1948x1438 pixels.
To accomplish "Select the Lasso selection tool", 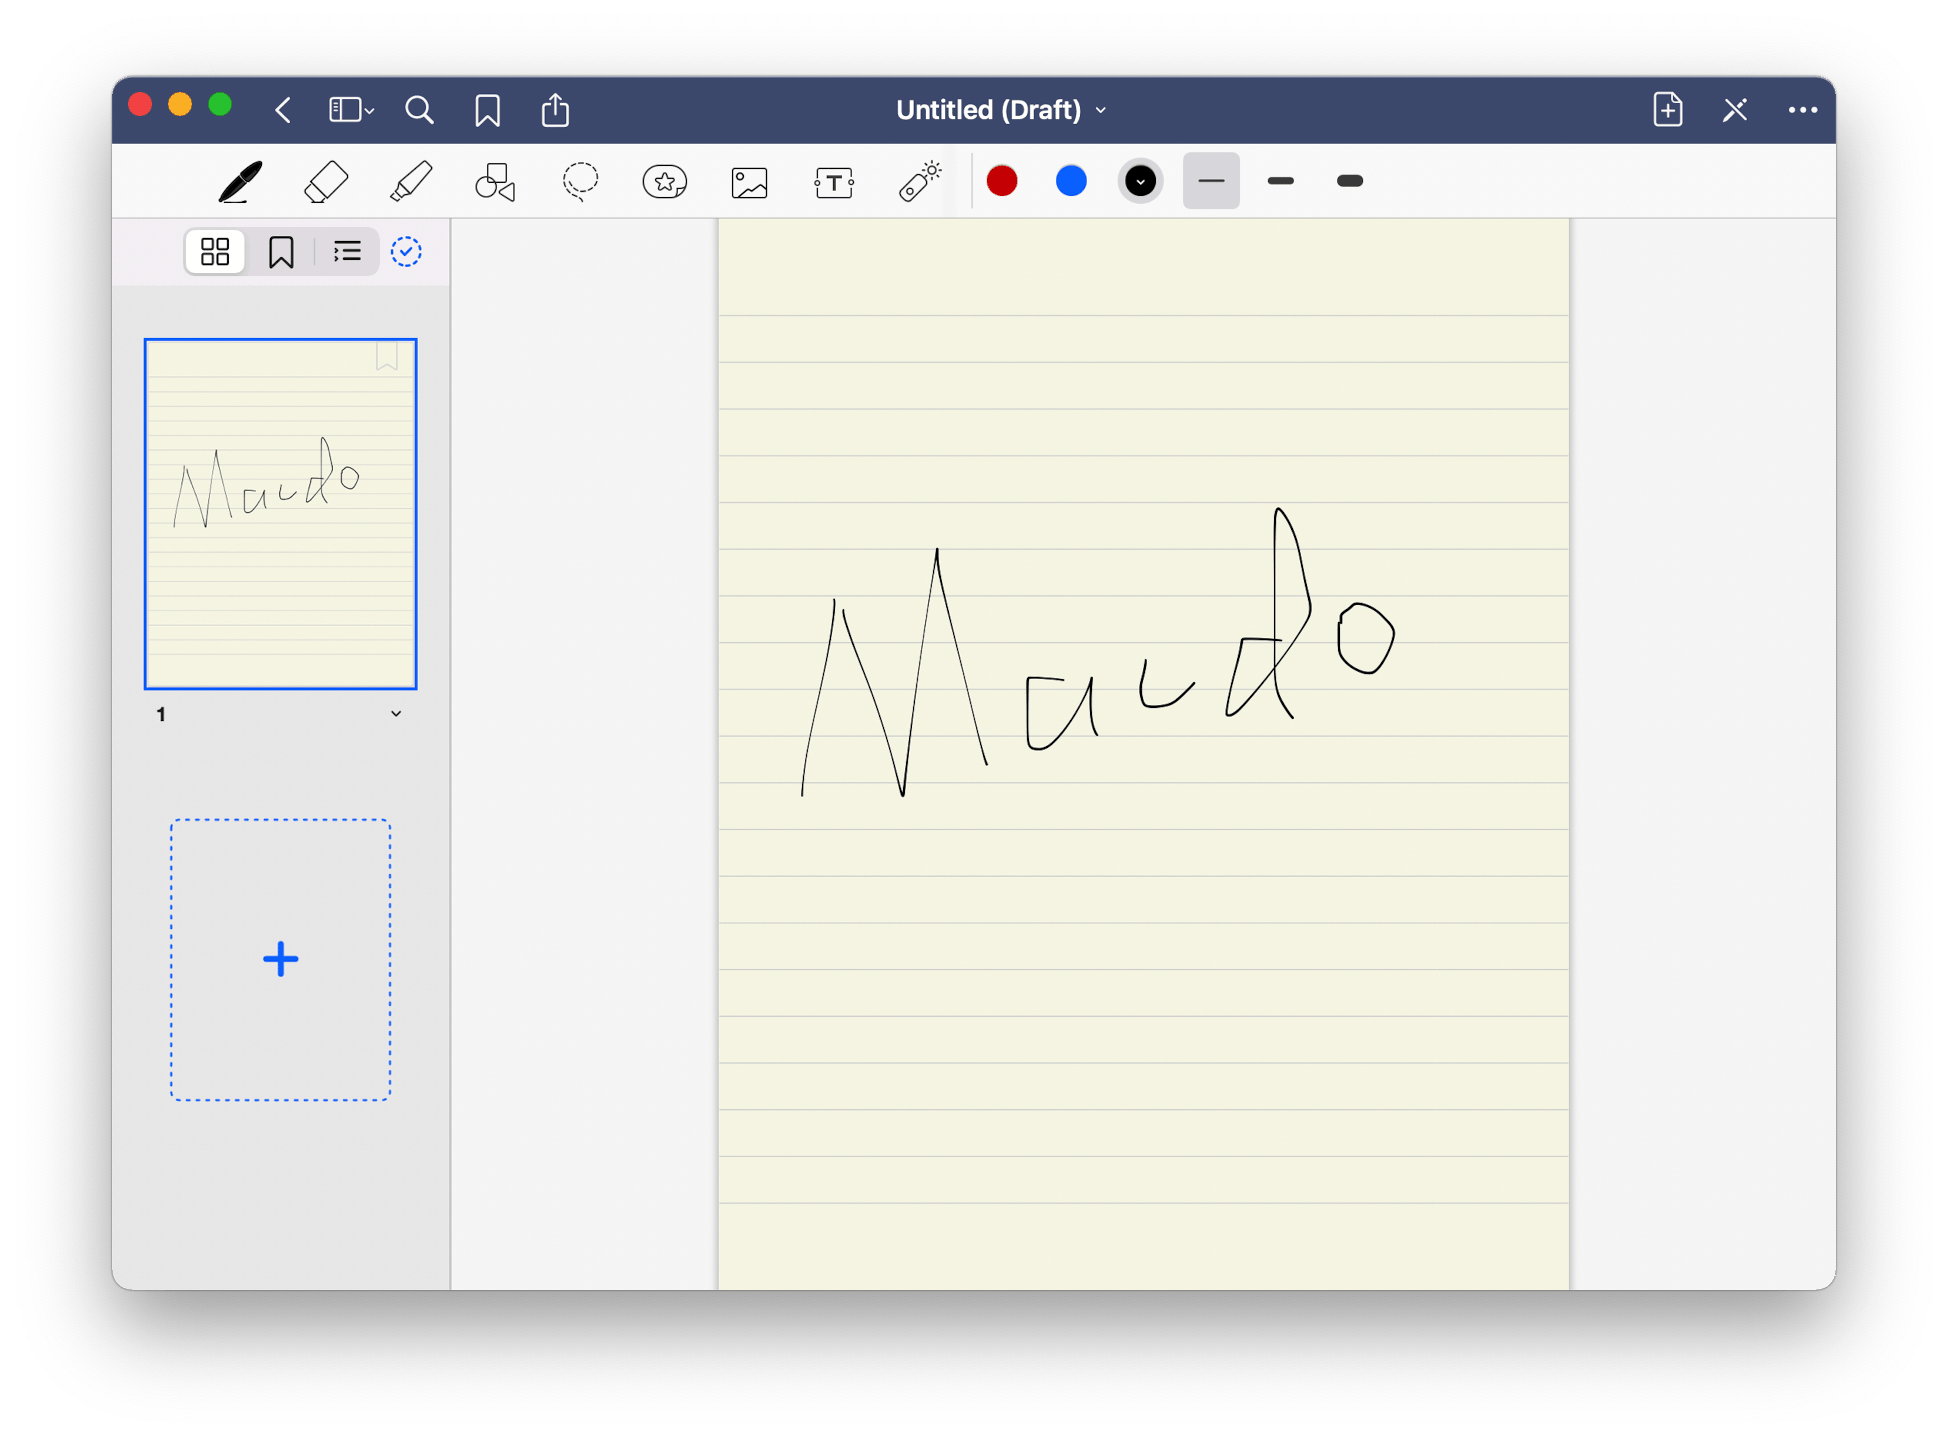I will (580, 181).
